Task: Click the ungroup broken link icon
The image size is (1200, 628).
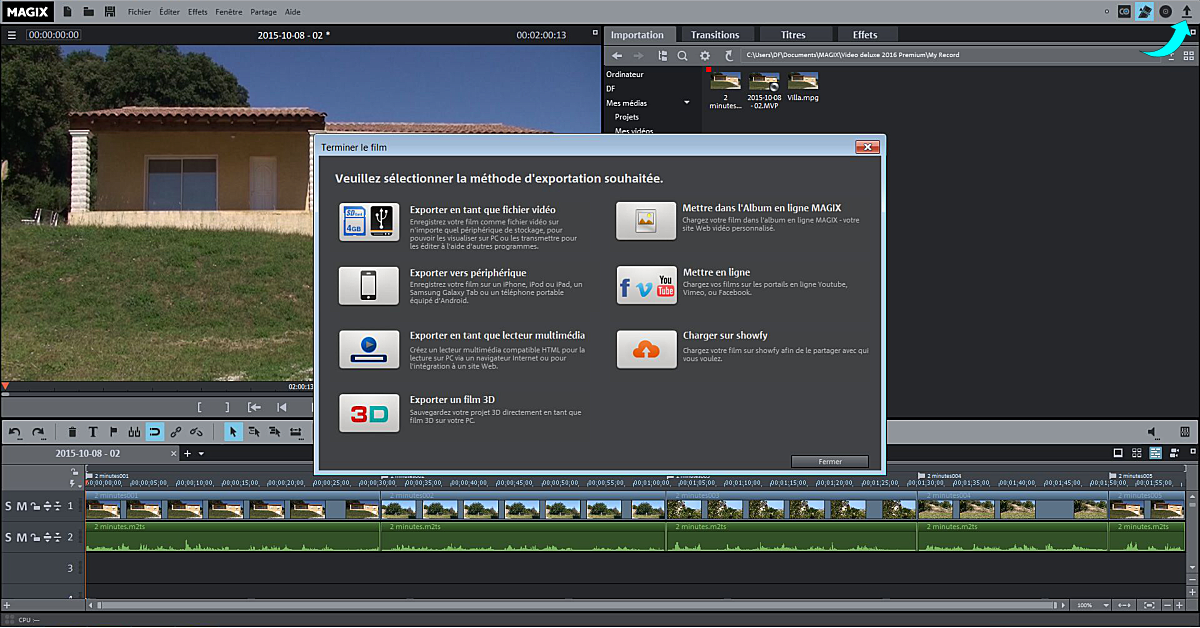Action: tap(196, 432)
